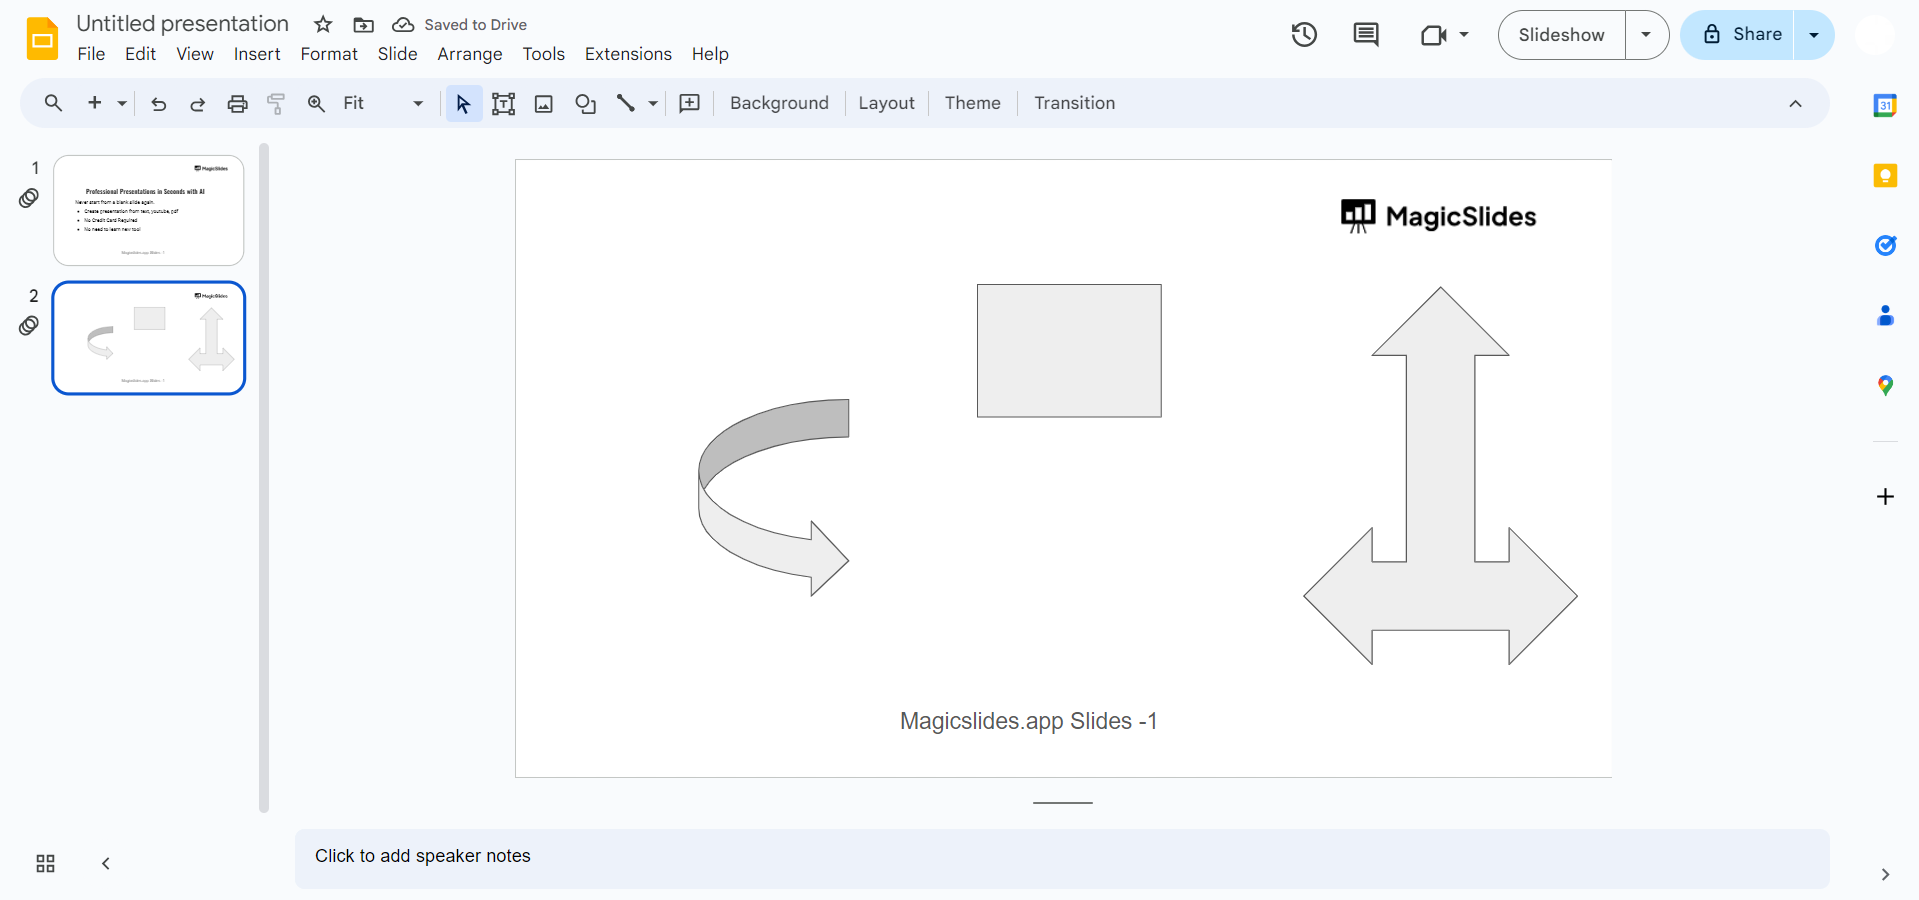Click the zoom tool icon

point(316,103)
